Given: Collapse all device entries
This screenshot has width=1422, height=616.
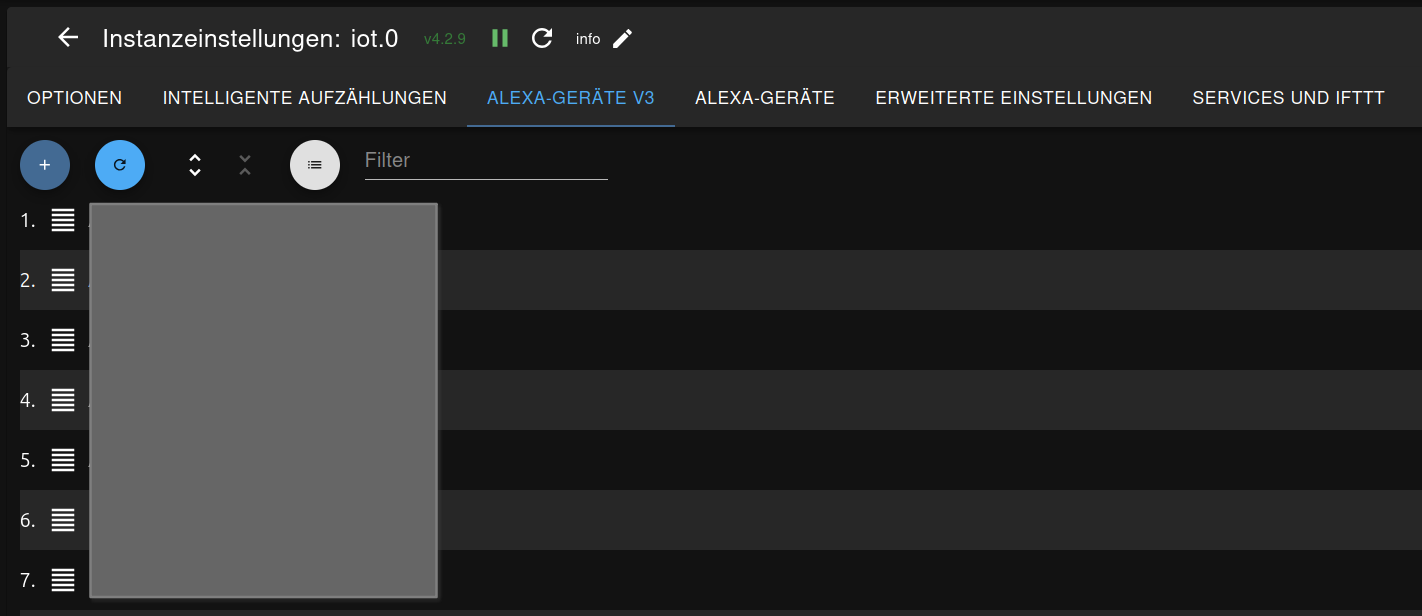Looking at the screenshot, I should [245, 165].
